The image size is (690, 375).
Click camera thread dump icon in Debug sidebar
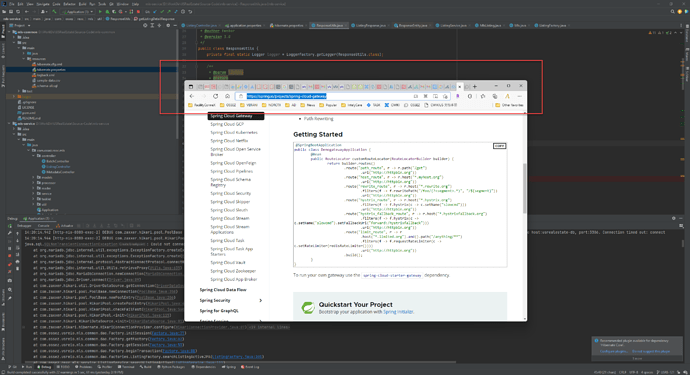click(x=10, y=280)
